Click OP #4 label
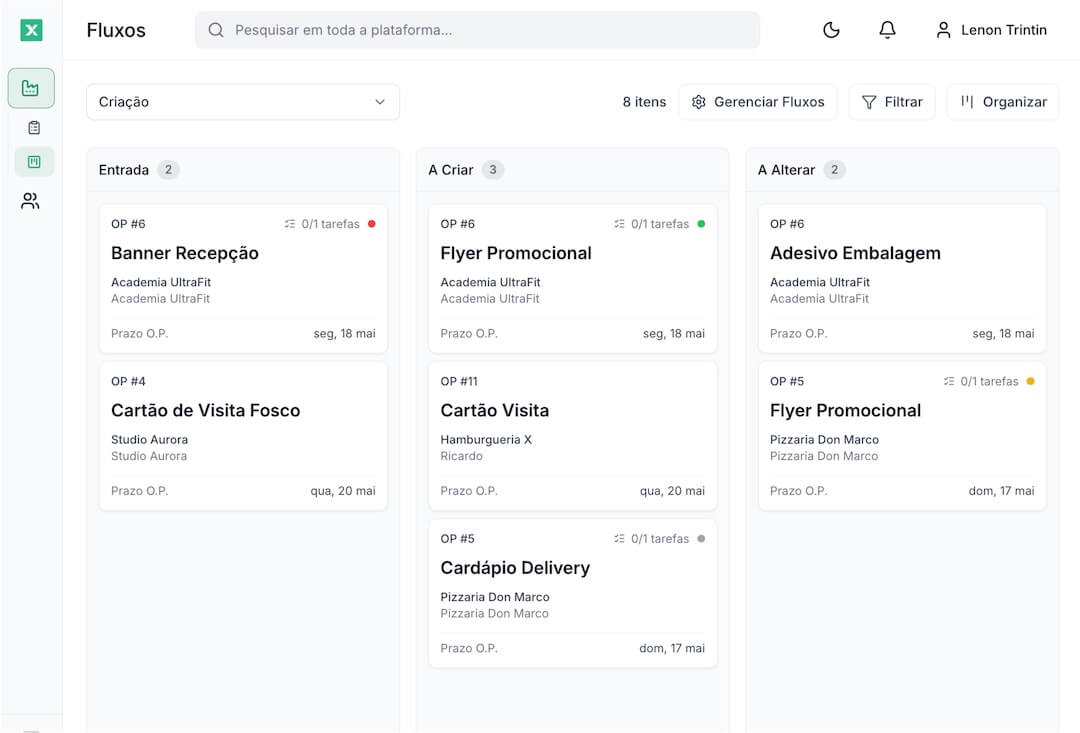The image size is (1080, 733). click(128, 381)
